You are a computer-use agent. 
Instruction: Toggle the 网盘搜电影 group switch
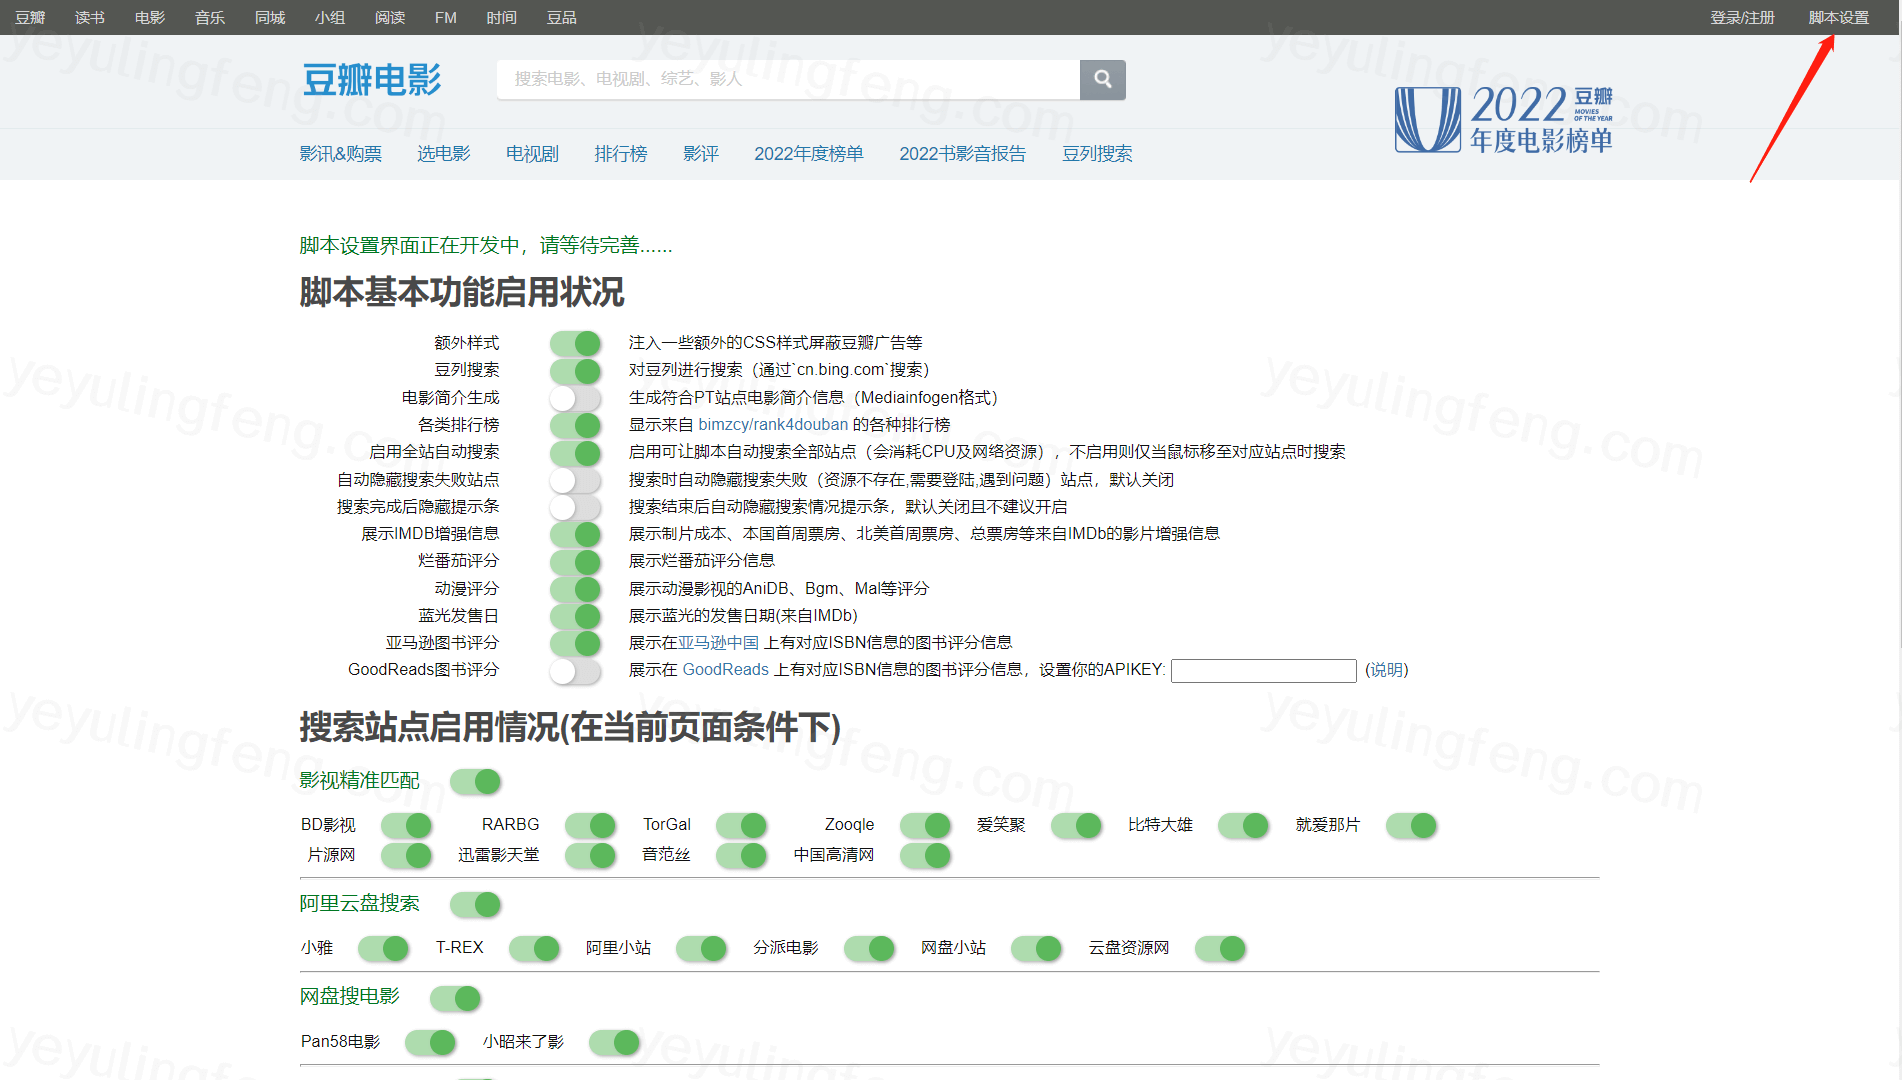click(455, 998)
